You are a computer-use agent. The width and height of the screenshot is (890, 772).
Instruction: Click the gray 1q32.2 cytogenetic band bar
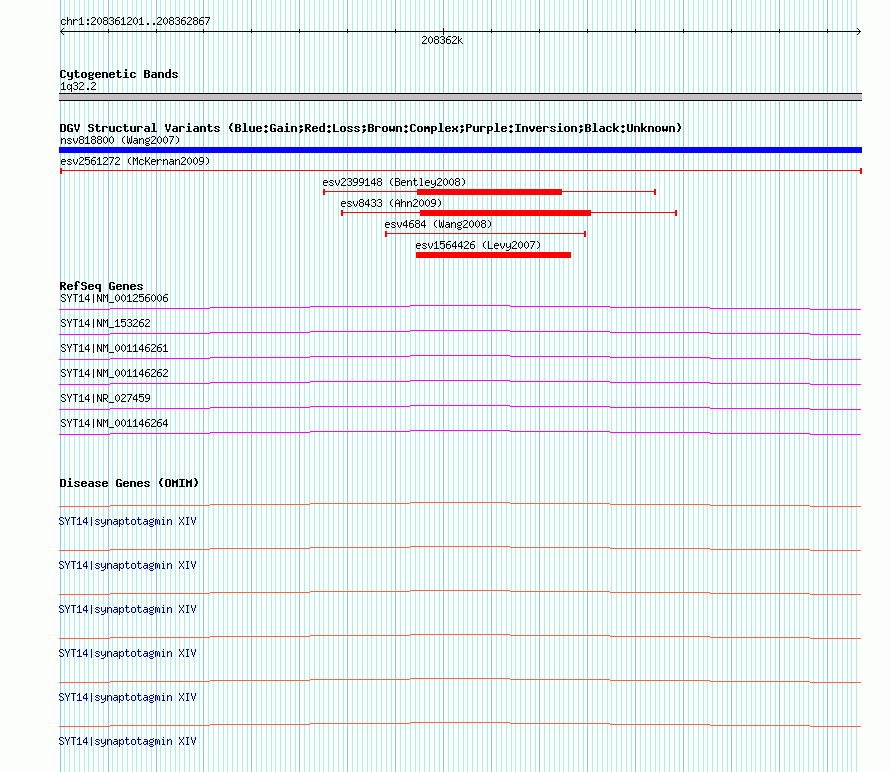coord(460,97)
